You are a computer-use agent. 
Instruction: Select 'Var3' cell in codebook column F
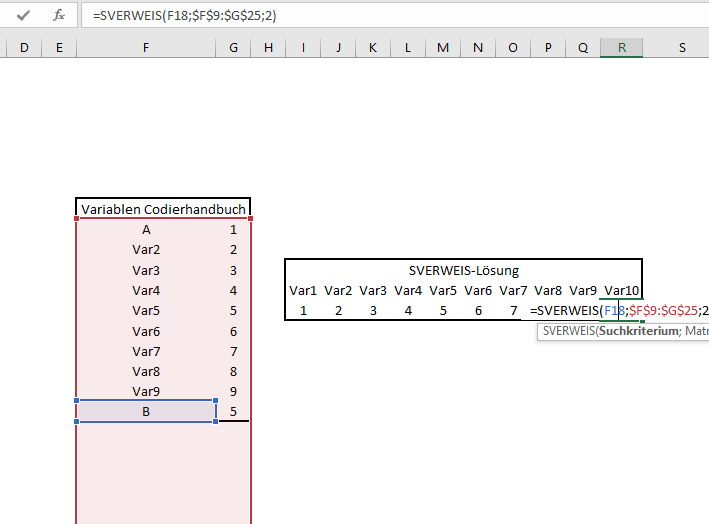[x=146, y=270]
